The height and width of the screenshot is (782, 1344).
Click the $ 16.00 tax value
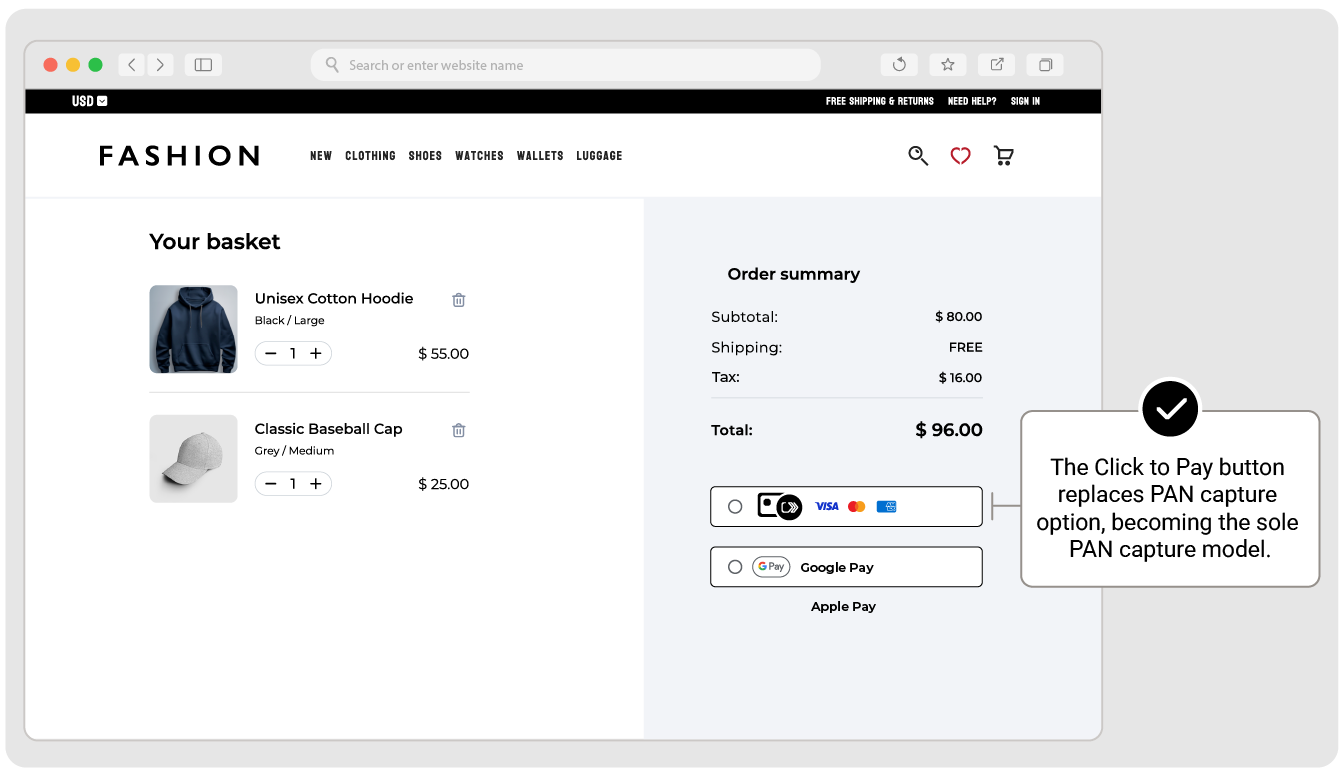(x=960, y=378)
